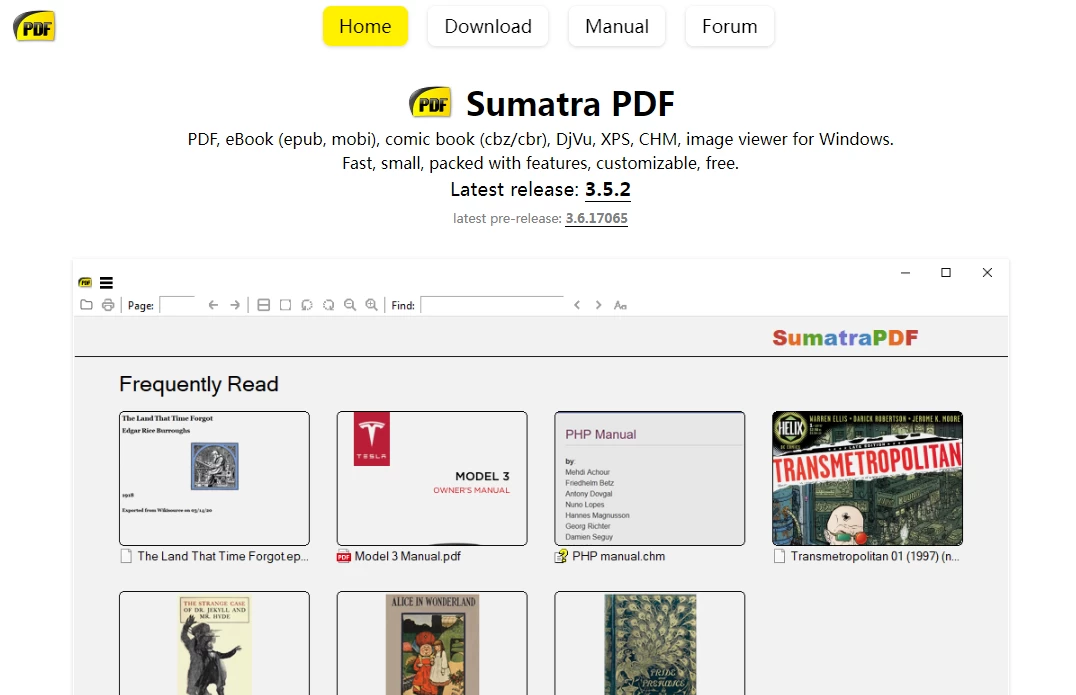The width and height of the screenshot is (1076, 695).
Task: Select the Fit single page icon
Action: click(x=285, y=305)
